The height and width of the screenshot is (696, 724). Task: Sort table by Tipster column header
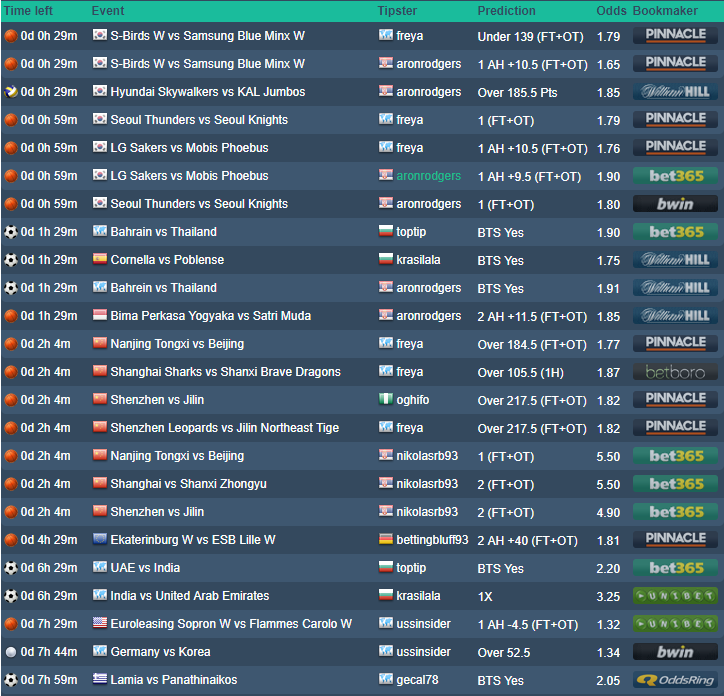(397, 11)
